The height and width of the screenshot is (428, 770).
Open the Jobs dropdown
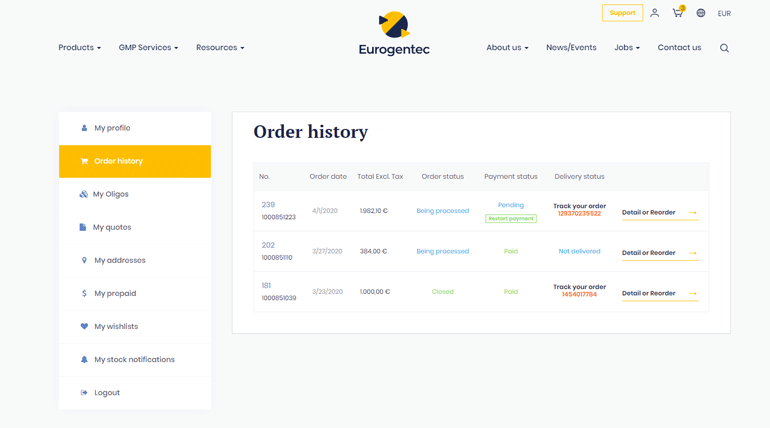(627, 48)
